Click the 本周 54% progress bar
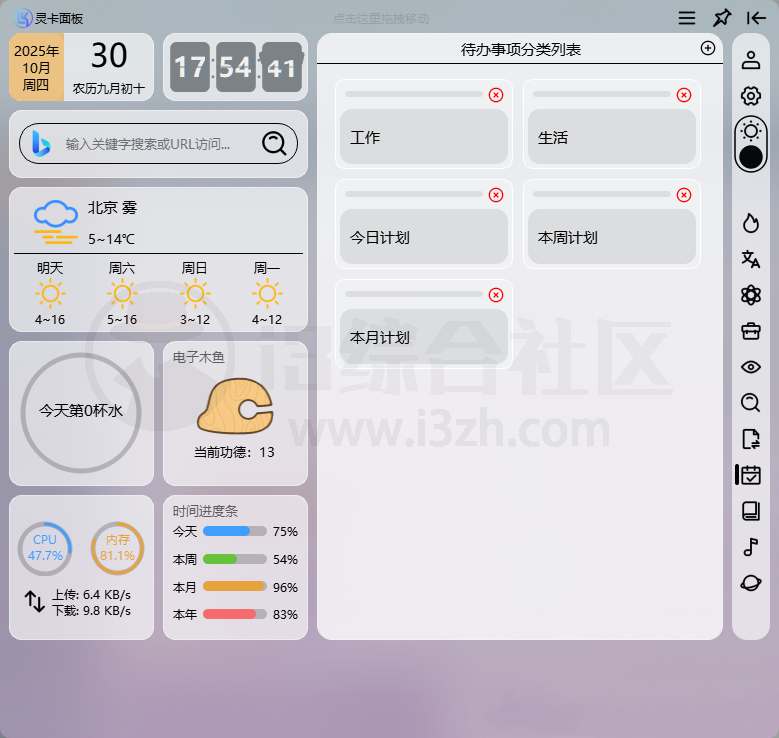 tap(234, 559)
